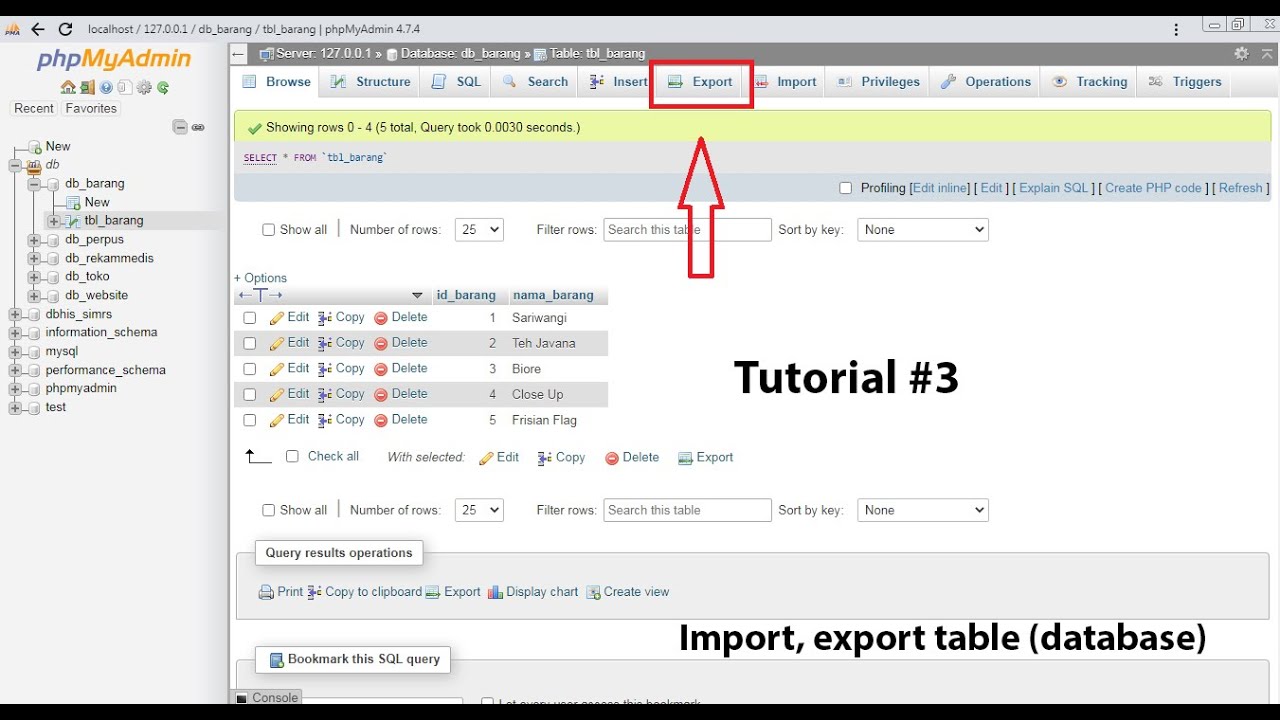Image resolution: width=1280 pixels, height=720 pixels.
Task: Select the Close Up row checkbox
Action: point(250,395)
